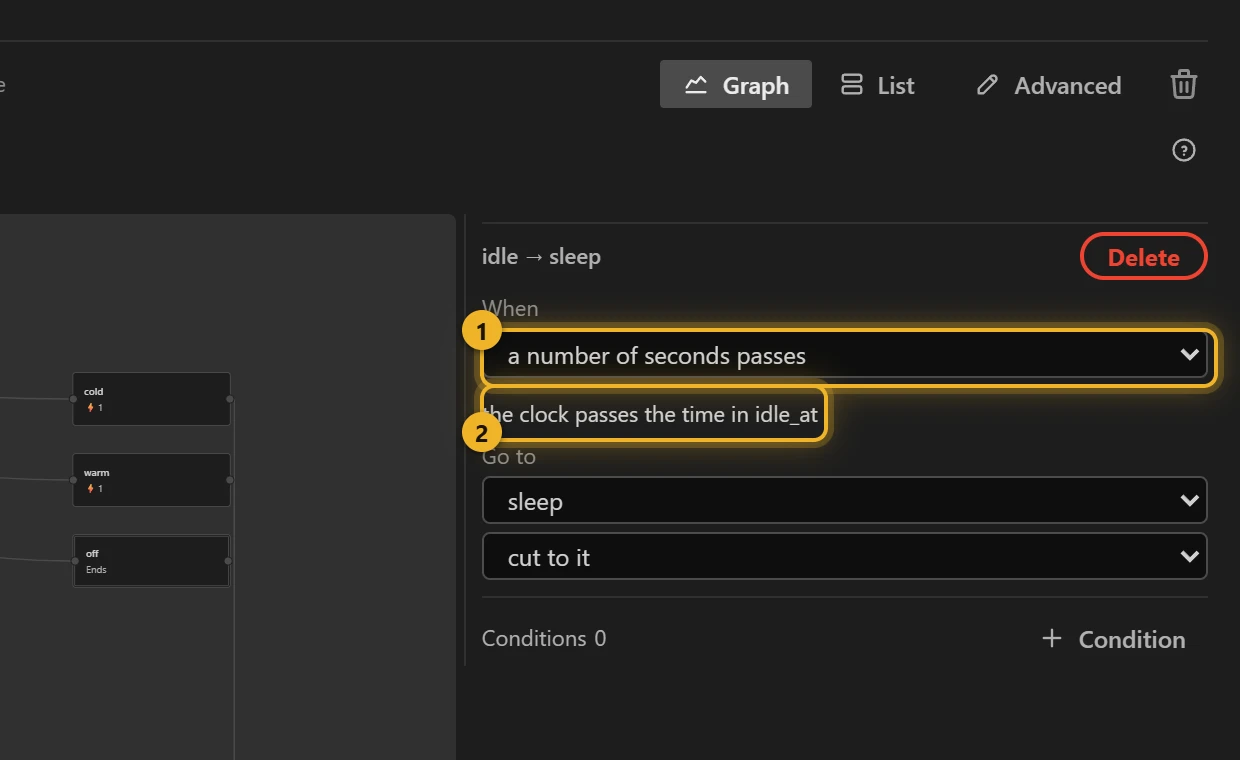The height and width of the screenshot is (760, 1240).
Task: Select the 'off' node in the graph
Action: coord(151,560)
